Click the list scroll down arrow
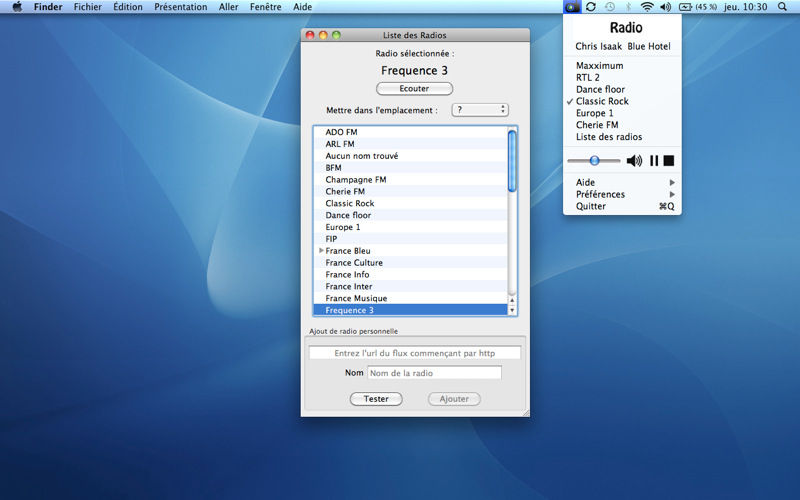 coord(512,310)
